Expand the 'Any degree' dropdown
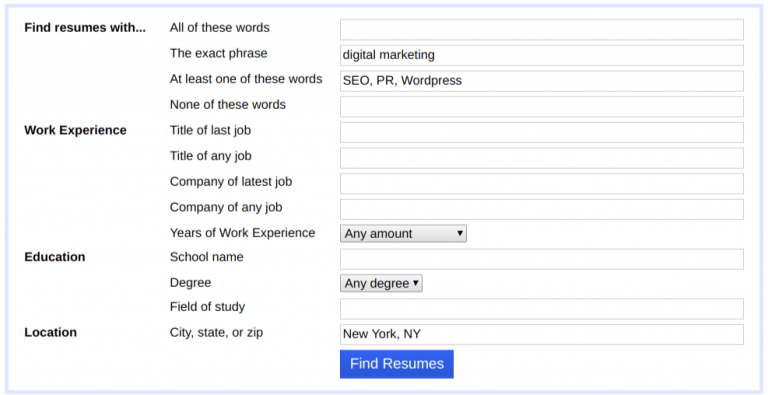 pyautogui.click(x=381, y=283)
